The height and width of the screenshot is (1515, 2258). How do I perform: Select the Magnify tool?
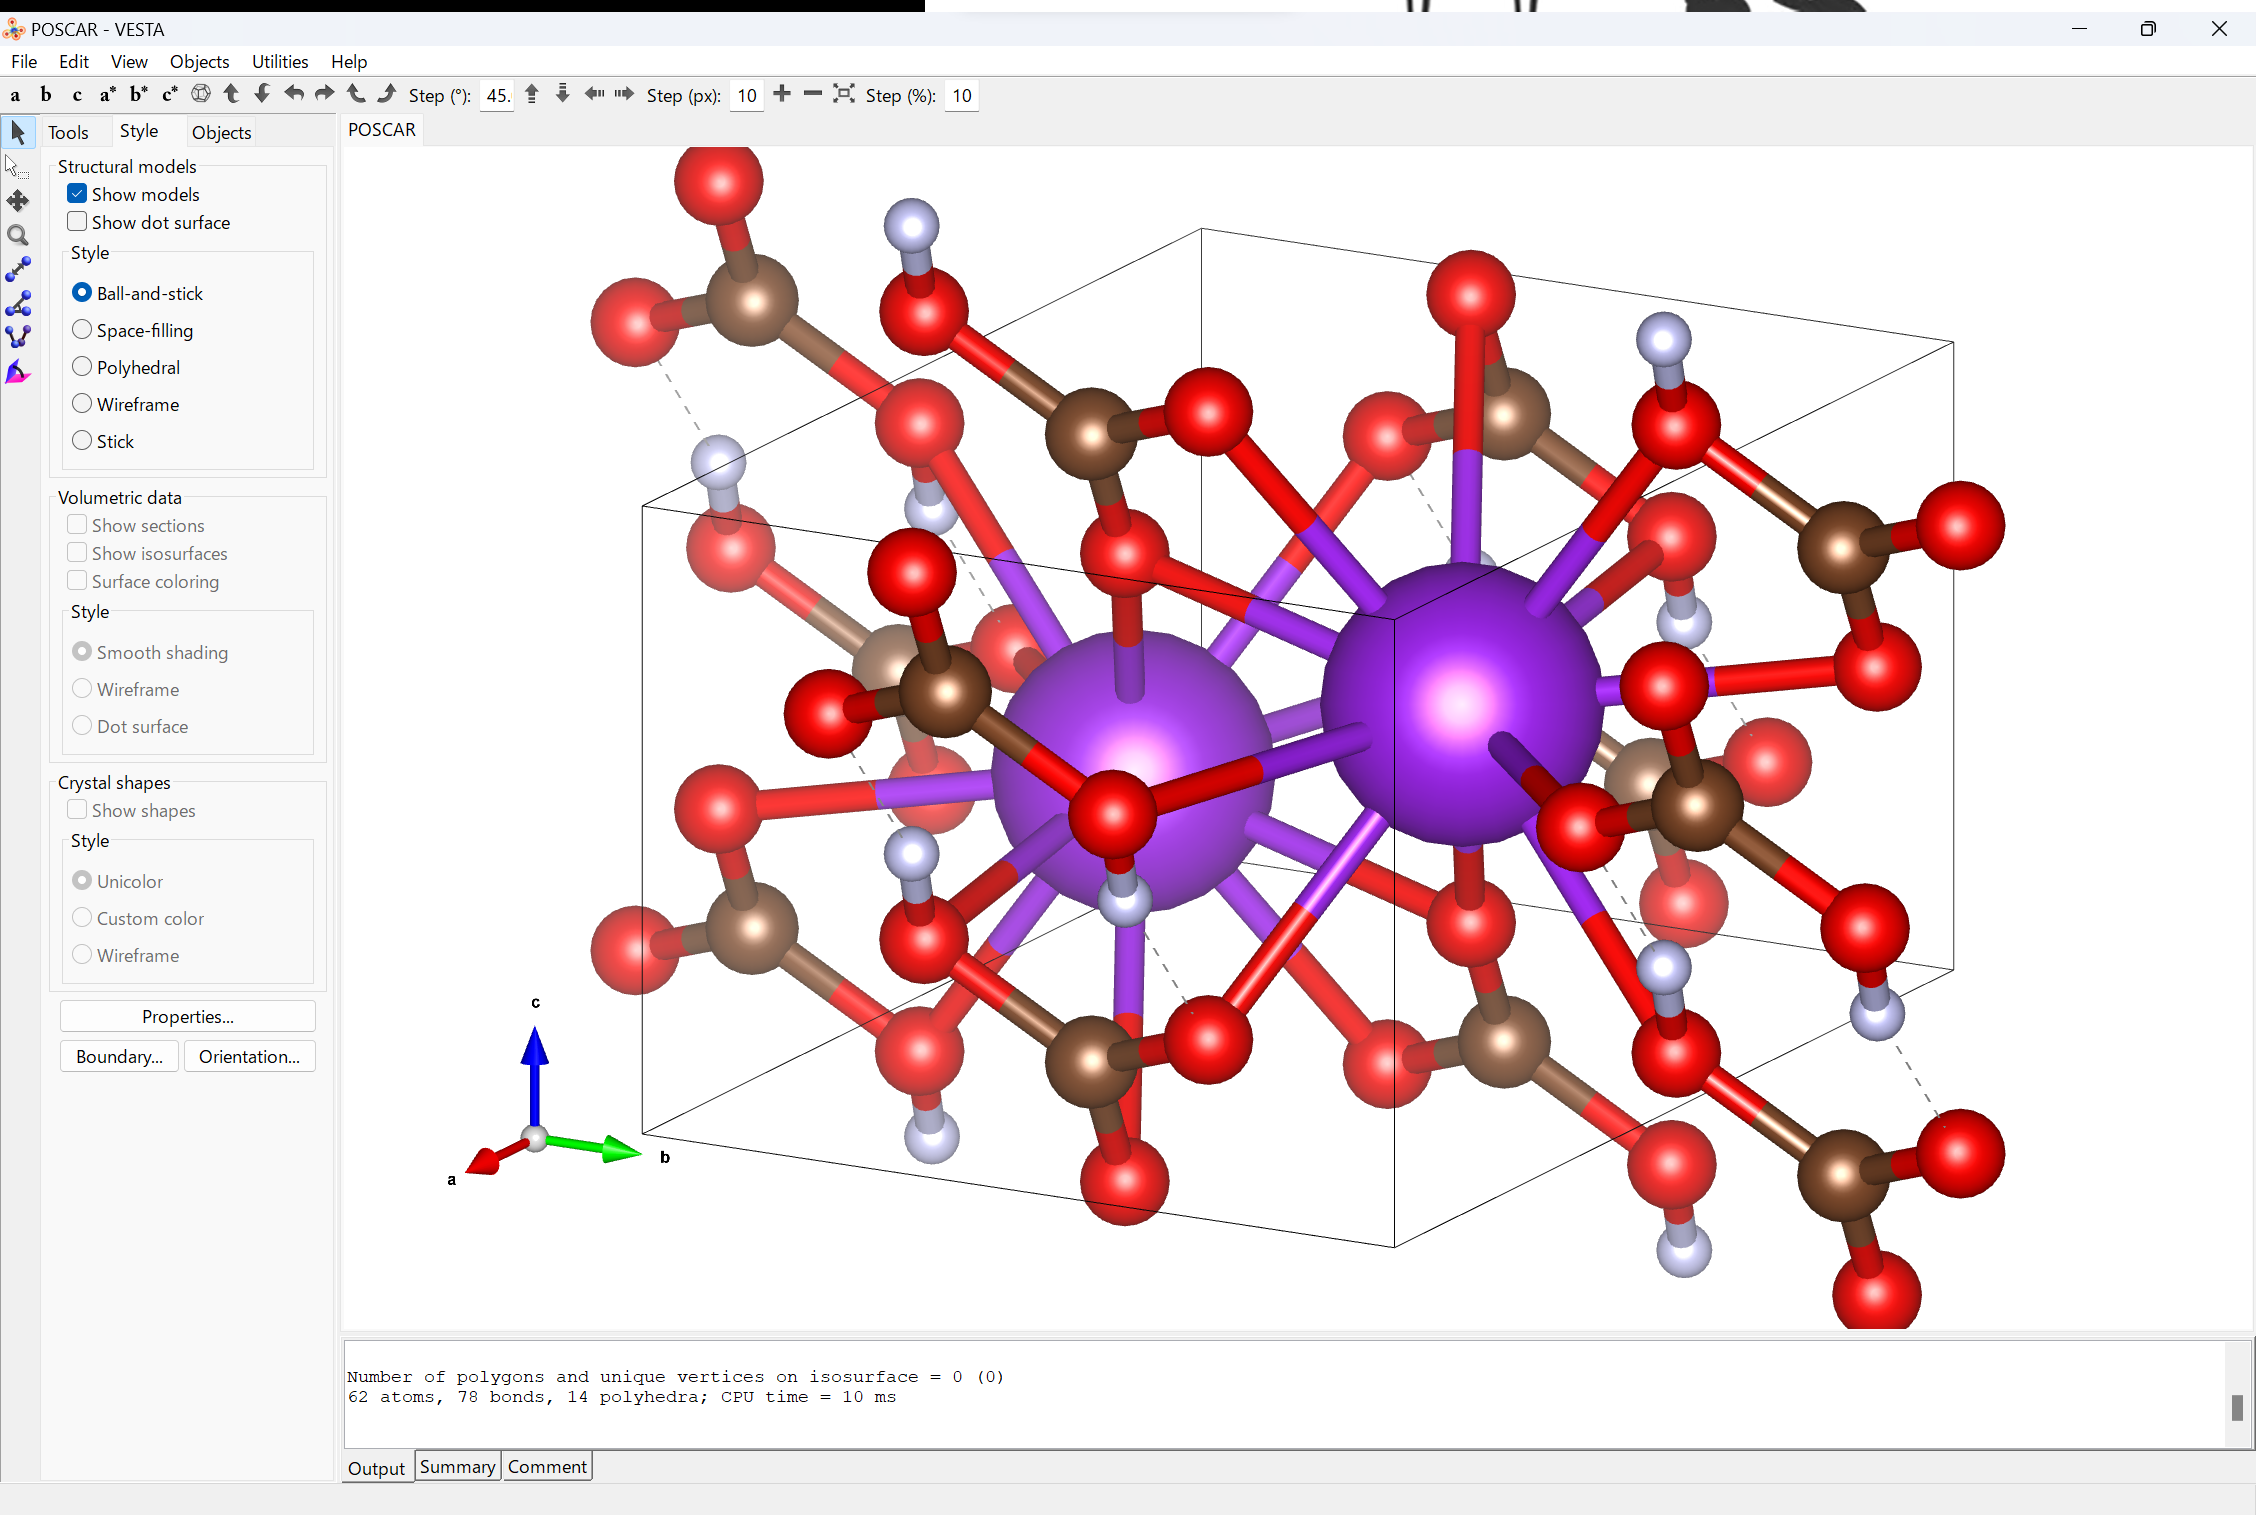(18, 236)
